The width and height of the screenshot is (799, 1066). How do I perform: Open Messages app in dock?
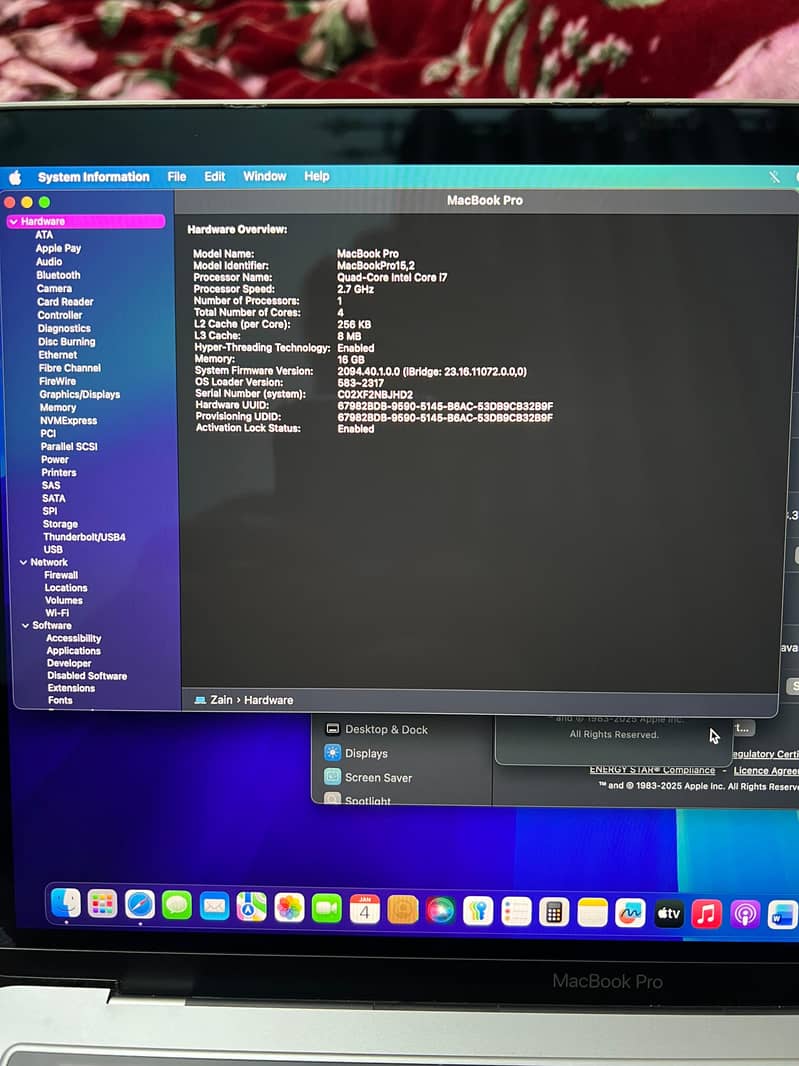177,906
